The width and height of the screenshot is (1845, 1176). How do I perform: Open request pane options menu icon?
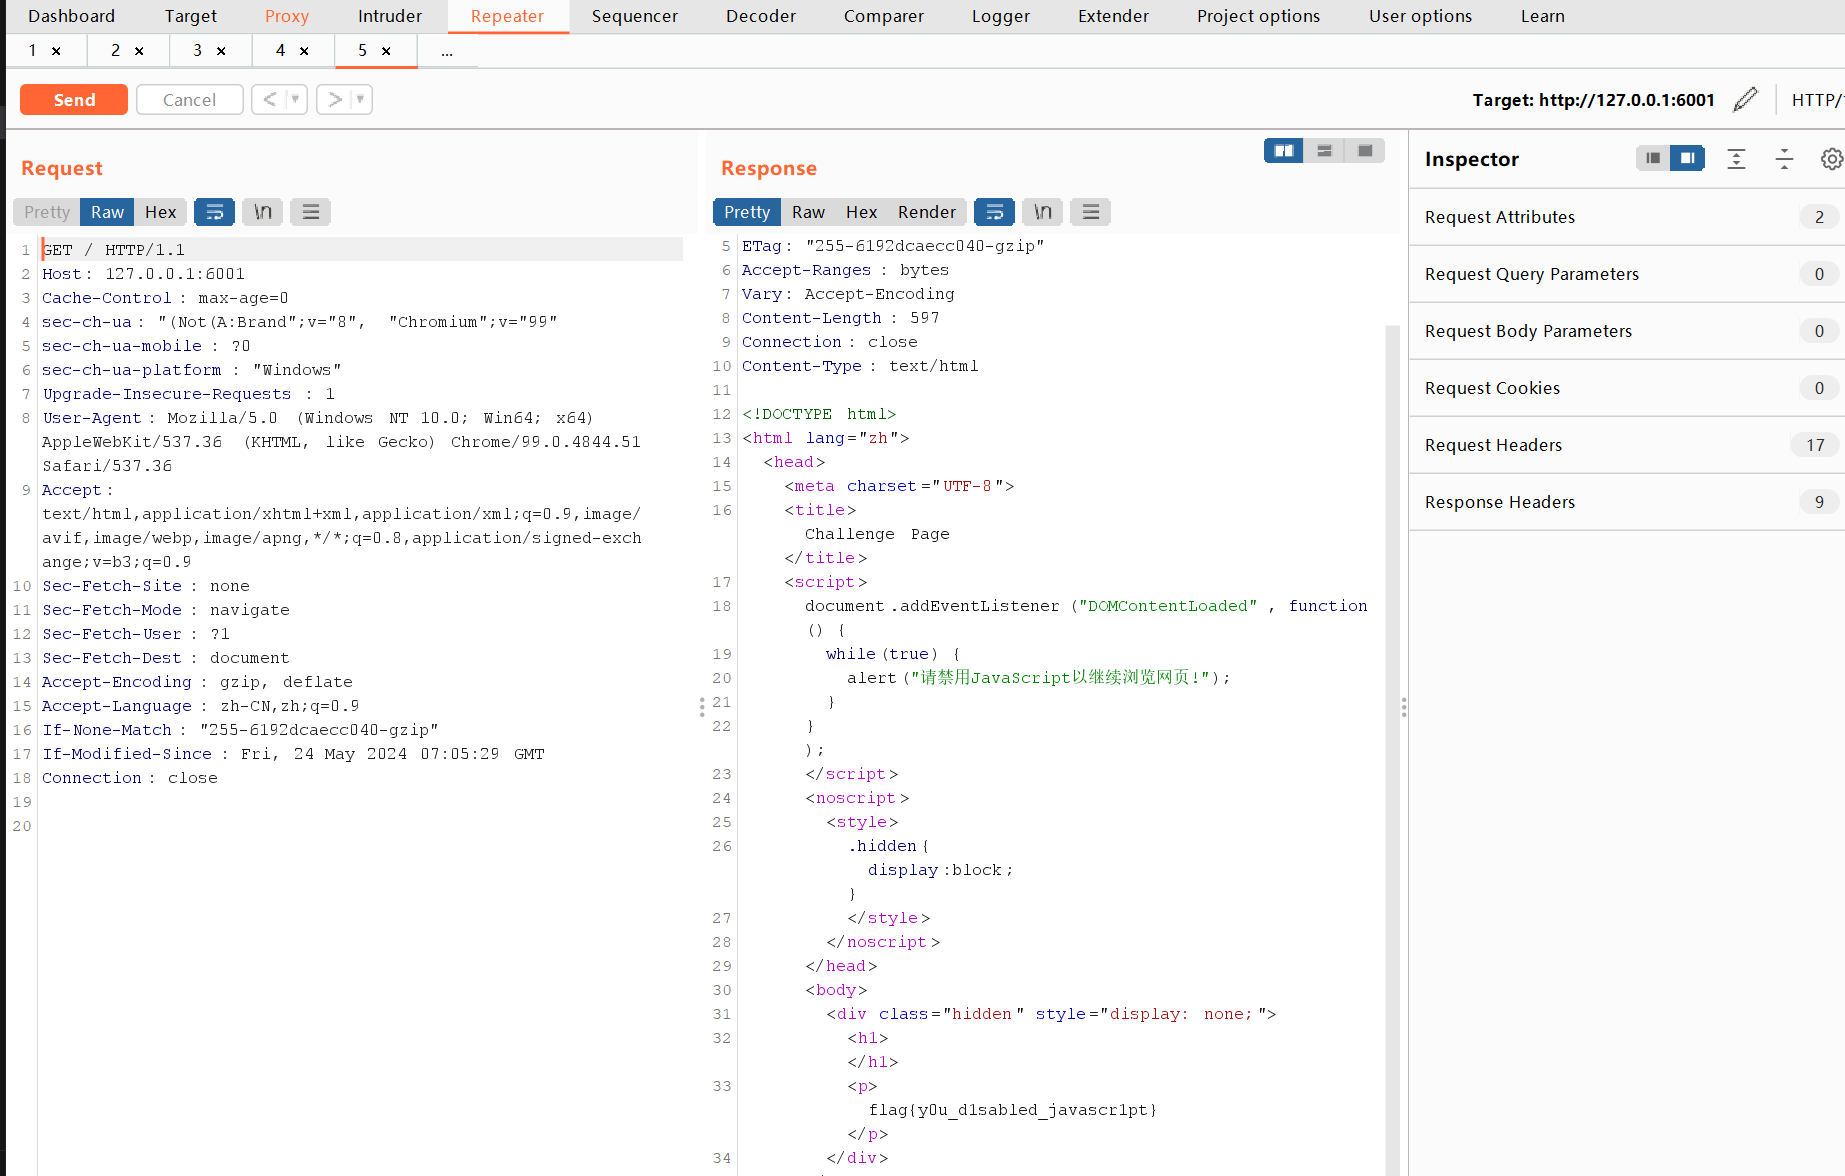click(x=311, y=212)
